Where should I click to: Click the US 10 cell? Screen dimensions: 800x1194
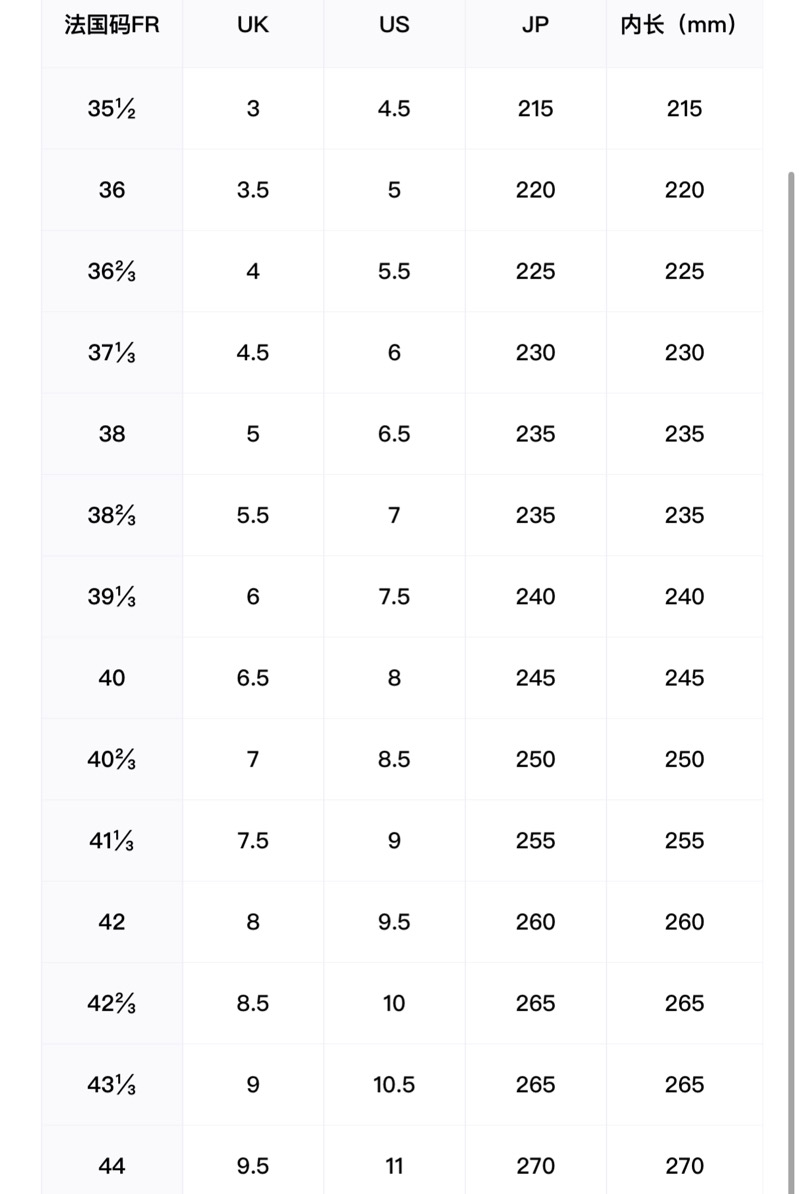tap(394, 1003)
